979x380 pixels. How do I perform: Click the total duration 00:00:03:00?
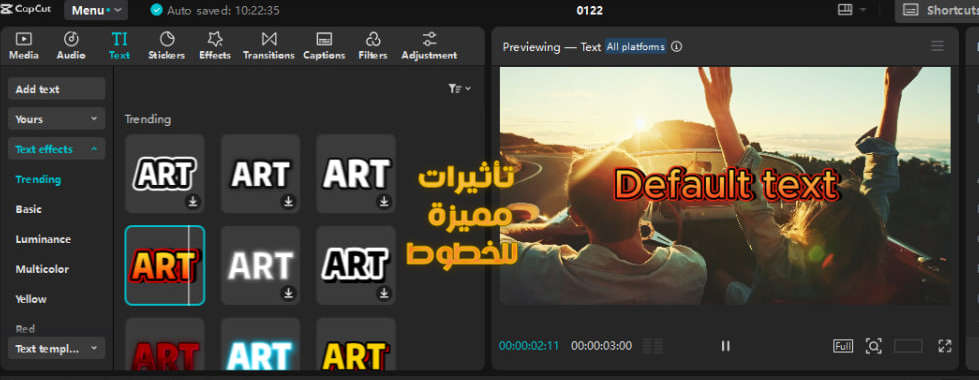[x=601, y=346]
